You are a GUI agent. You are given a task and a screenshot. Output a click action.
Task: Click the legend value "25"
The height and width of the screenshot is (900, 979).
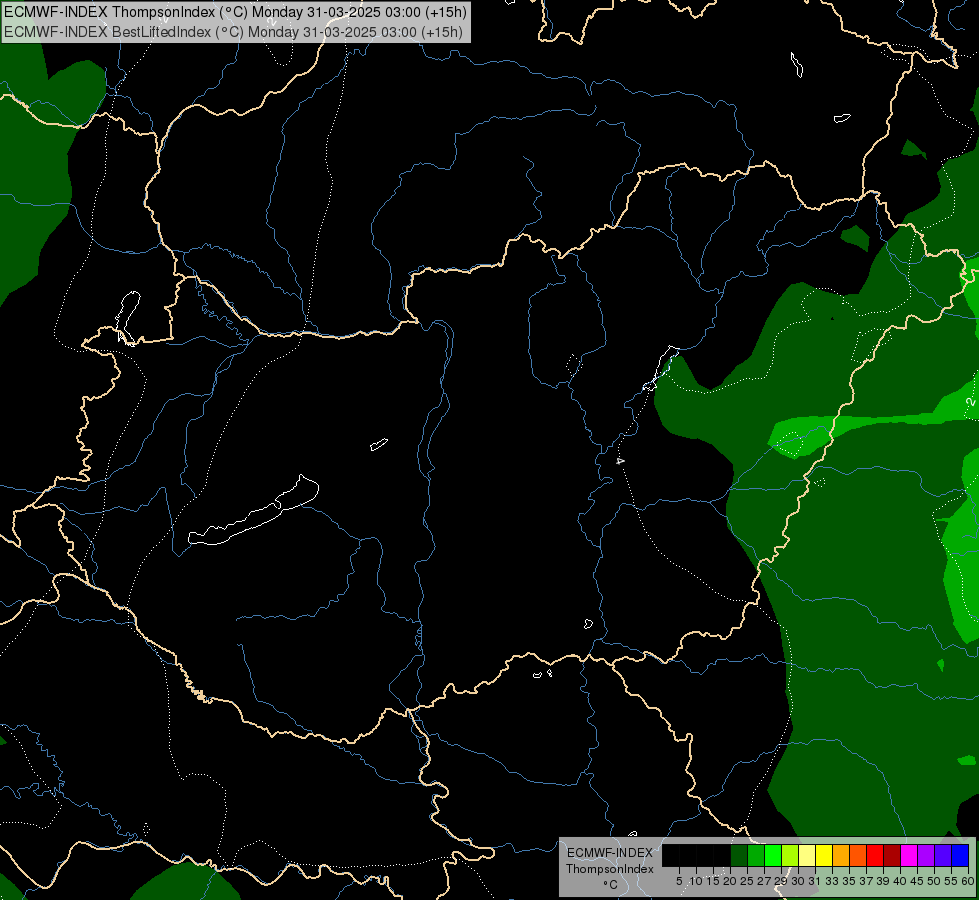[747, 881]
